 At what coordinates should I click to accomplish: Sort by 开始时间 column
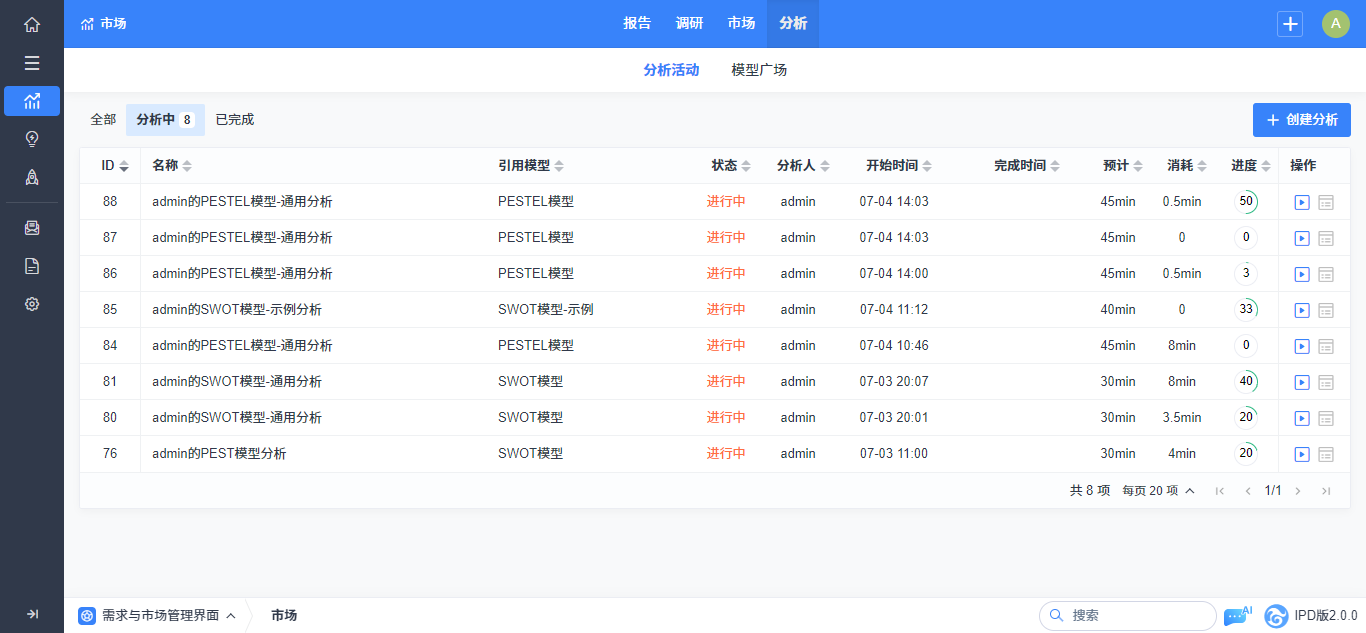[898, 166]
